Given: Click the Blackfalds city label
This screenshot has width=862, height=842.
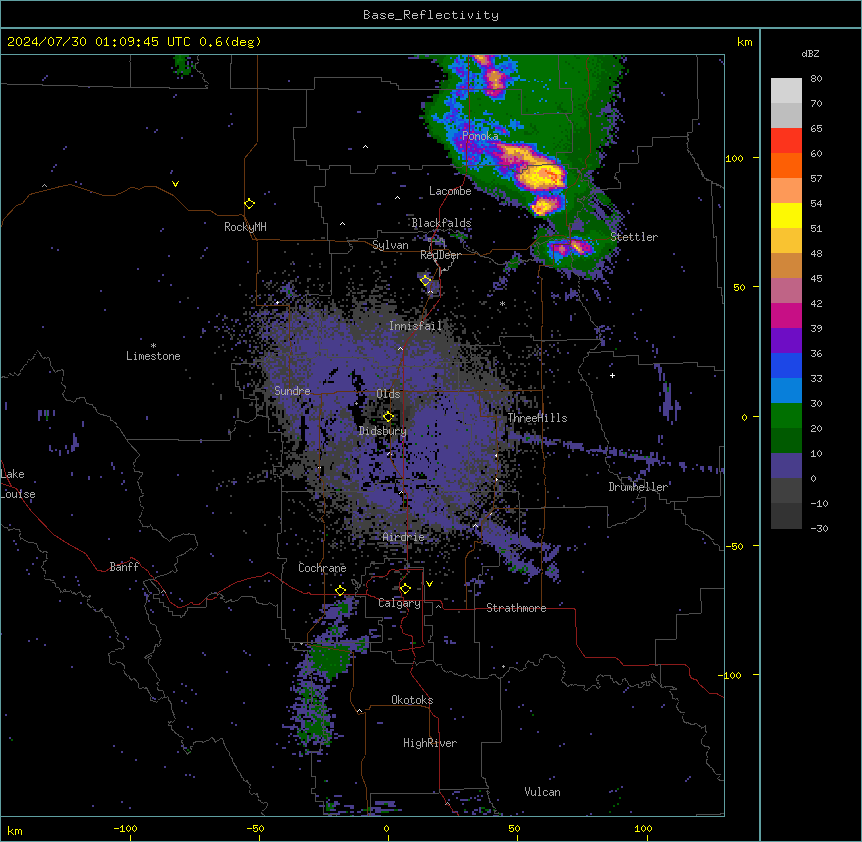Looking at the screenshot, I should pyautogui.click(x=441, y=223).
